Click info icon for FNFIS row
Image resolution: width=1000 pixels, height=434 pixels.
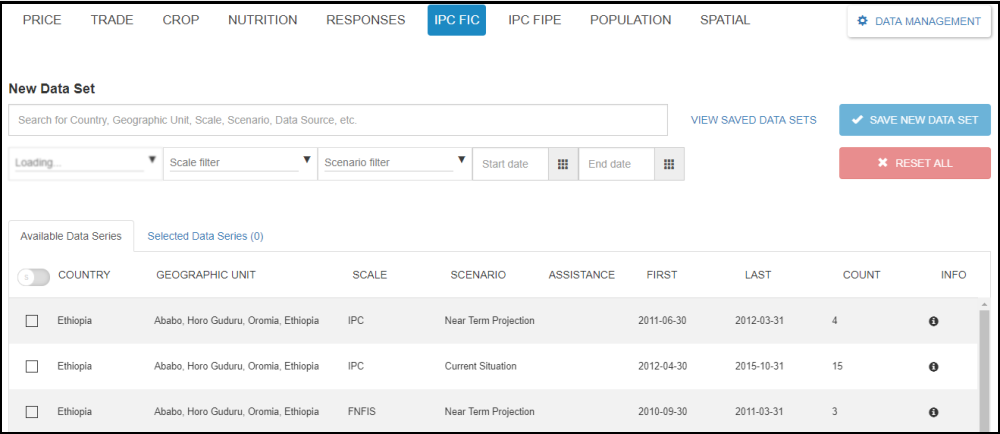coord(933,412)
